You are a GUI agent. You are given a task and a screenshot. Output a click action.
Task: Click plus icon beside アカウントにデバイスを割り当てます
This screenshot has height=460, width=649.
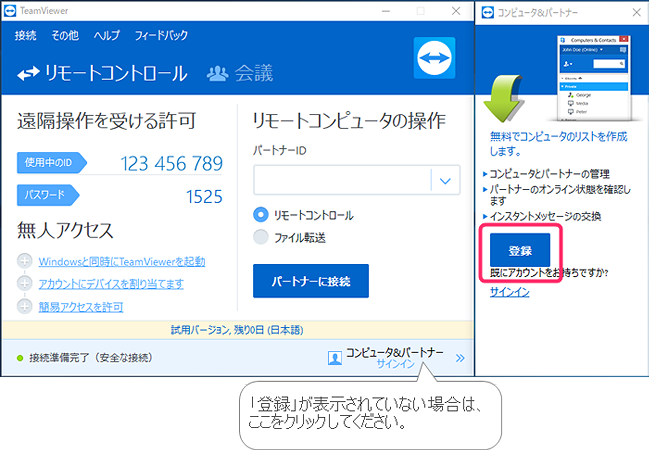[x=24, y=284]
